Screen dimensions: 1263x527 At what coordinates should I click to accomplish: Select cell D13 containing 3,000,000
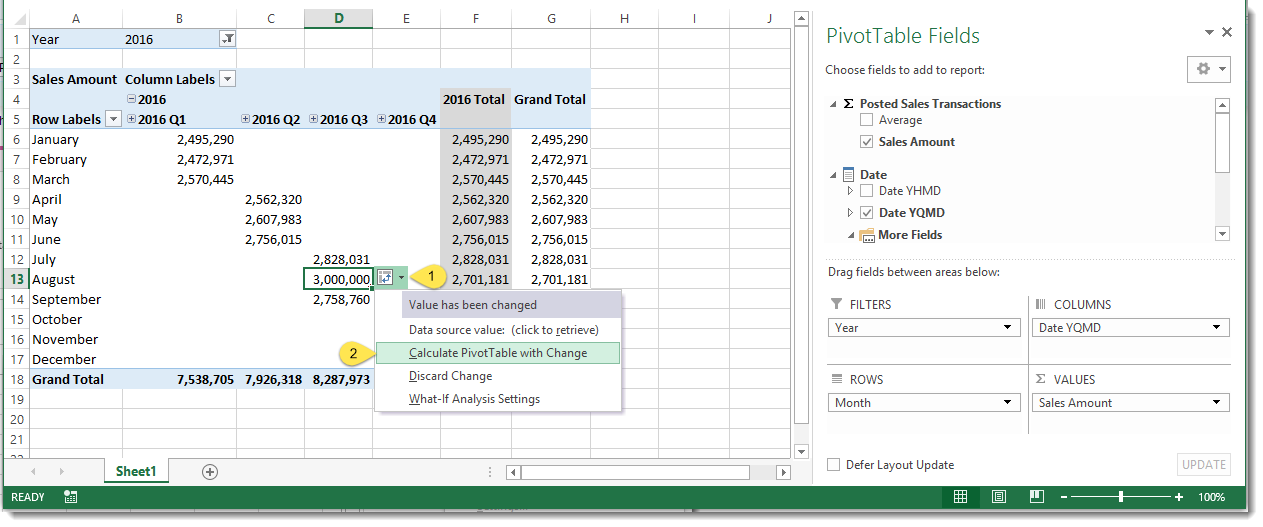(338, 279)
